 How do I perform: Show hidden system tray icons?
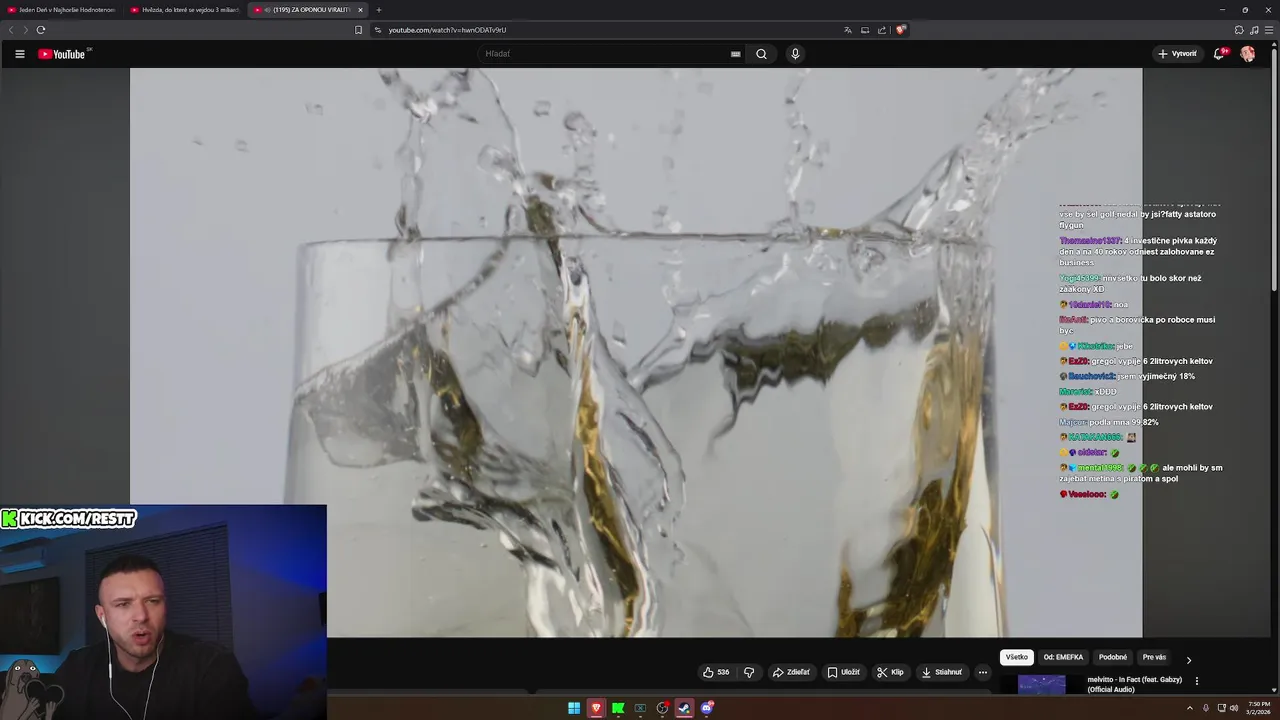(1191, 708)
